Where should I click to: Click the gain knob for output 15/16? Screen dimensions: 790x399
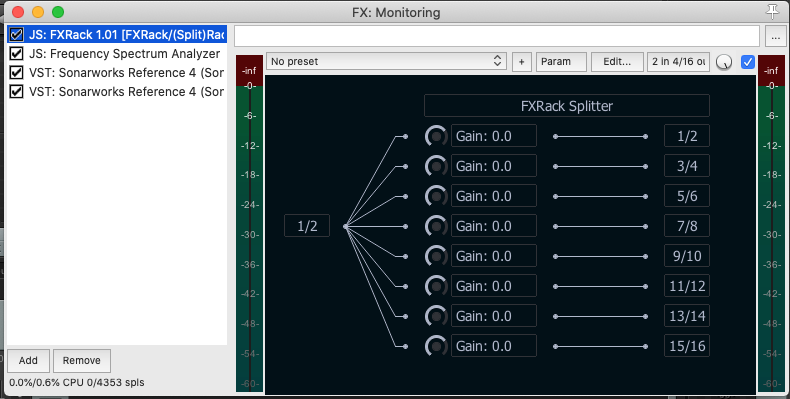click(x=436, y=346)
